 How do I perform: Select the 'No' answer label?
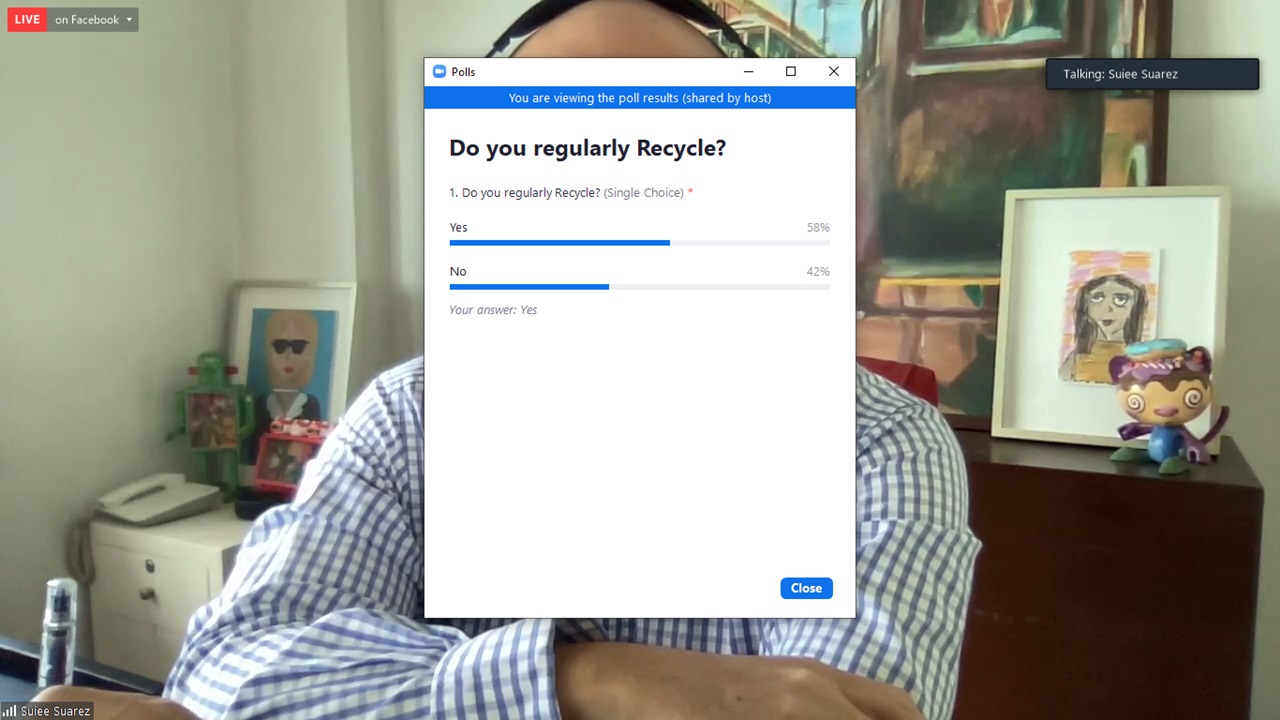tap(458, 271)
